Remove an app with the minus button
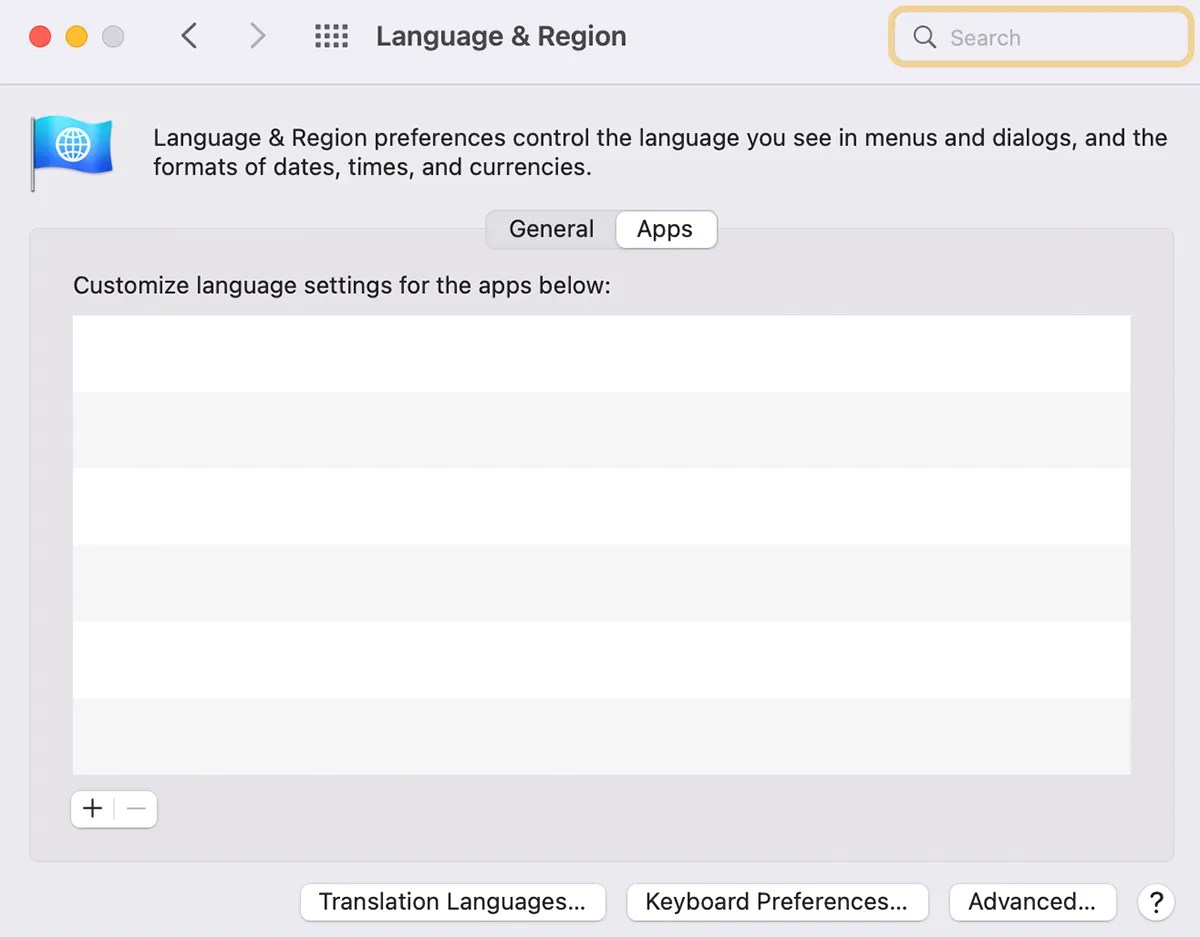The height and width of the screenshot is (937, 1200). click(136, 808)
